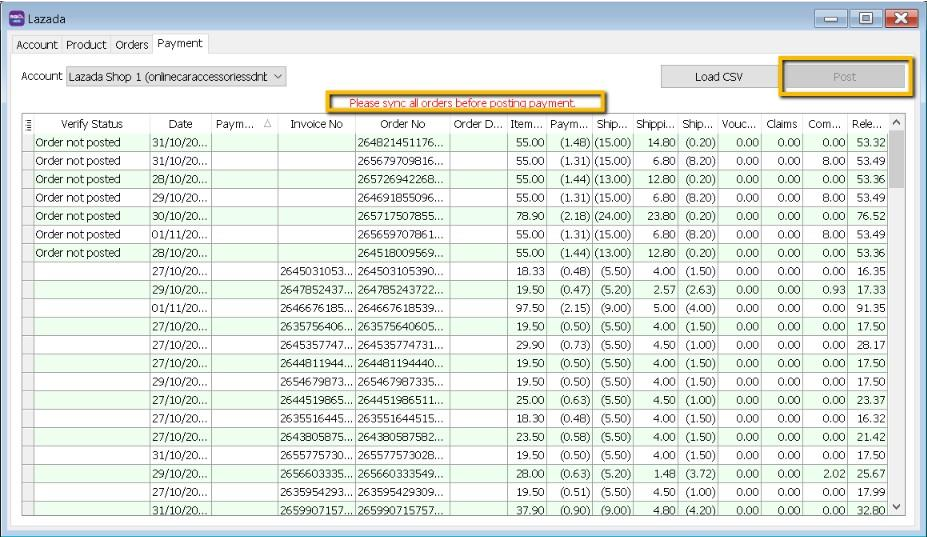Viewport: 927px width, 537px height.
Task: Select the Payment tab
Action: (180, 44)
